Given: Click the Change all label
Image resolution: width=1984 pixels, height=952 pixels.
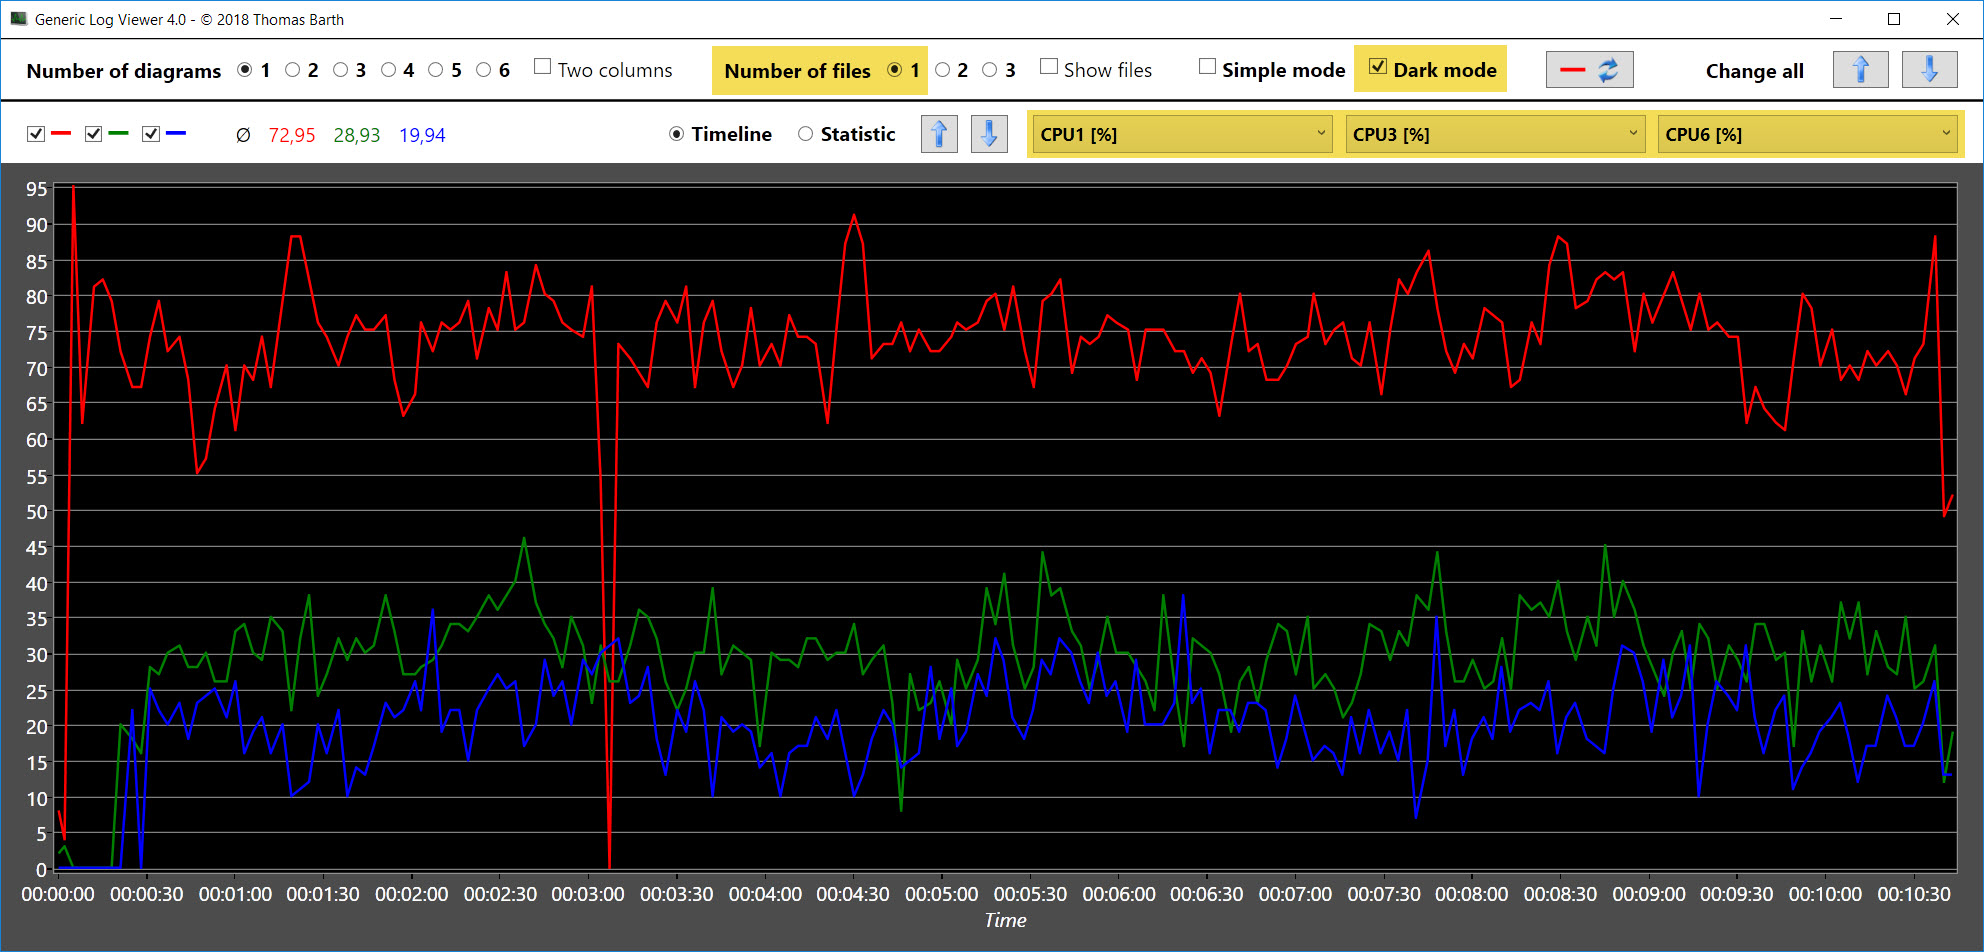Looking at the screenshot, I should tap(1755, 71).
